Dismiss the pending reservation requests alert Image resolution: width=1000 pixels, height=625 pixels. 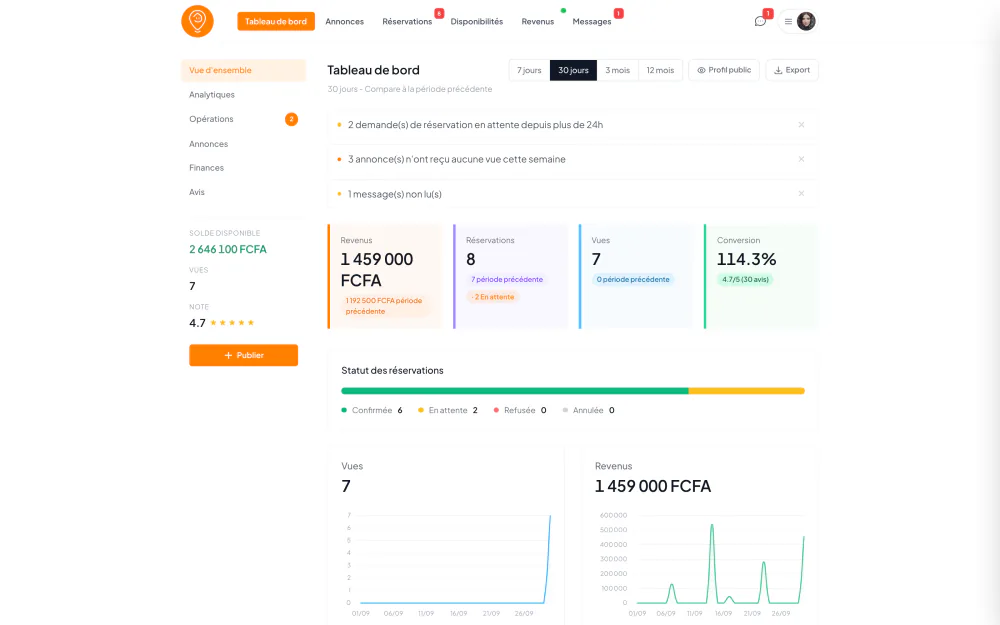click(801, 125)
